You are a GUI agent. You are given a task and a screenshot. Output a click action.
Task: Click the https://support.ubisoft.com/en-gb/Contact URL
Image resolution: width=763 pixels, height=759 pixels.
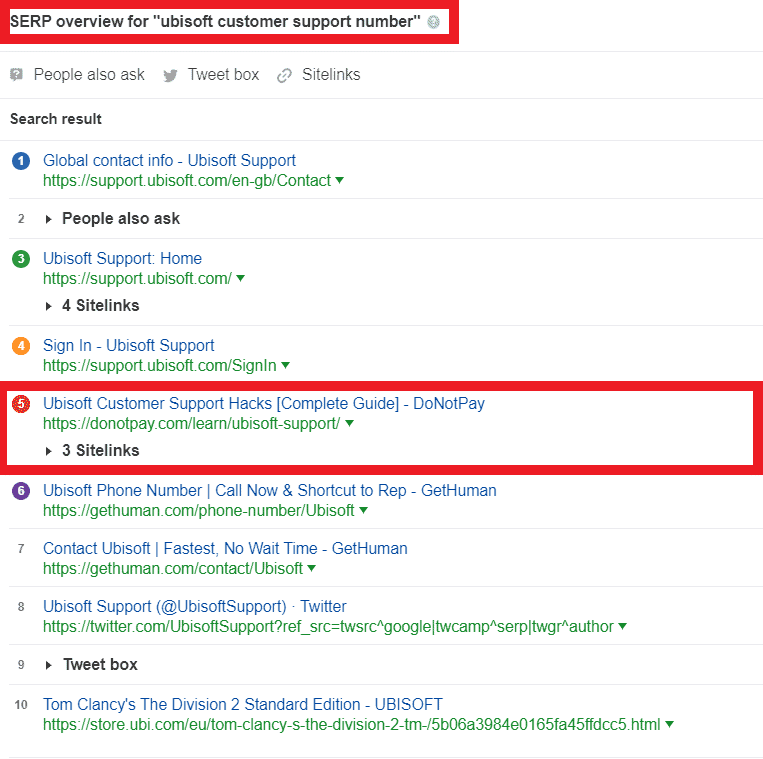click(x=187, y=181)
